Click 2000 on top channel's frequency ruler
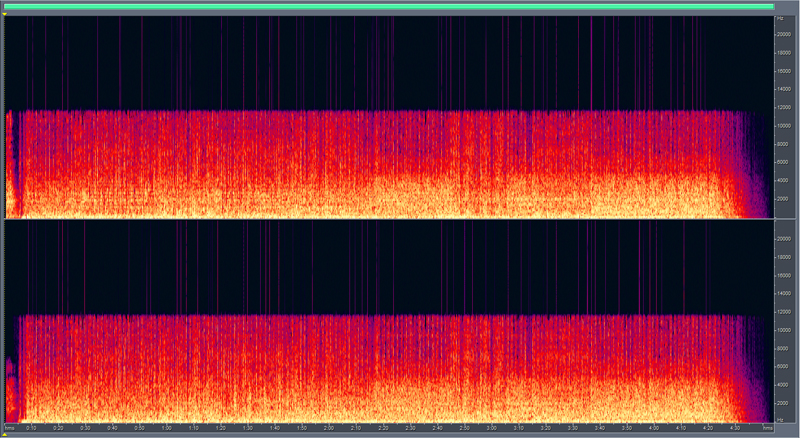The height and width of the screenshot is (438, 800). coord(785,199)
